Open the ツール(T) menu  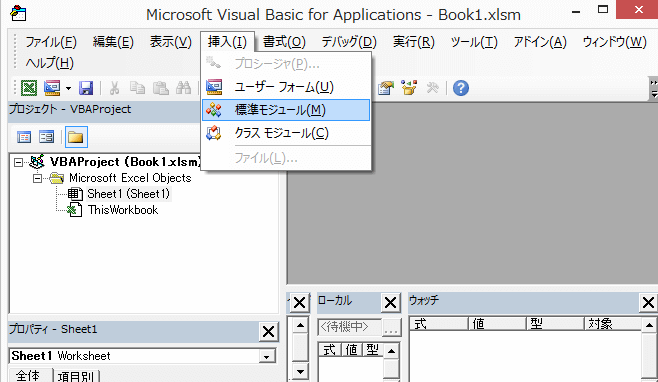pos(474,42)
